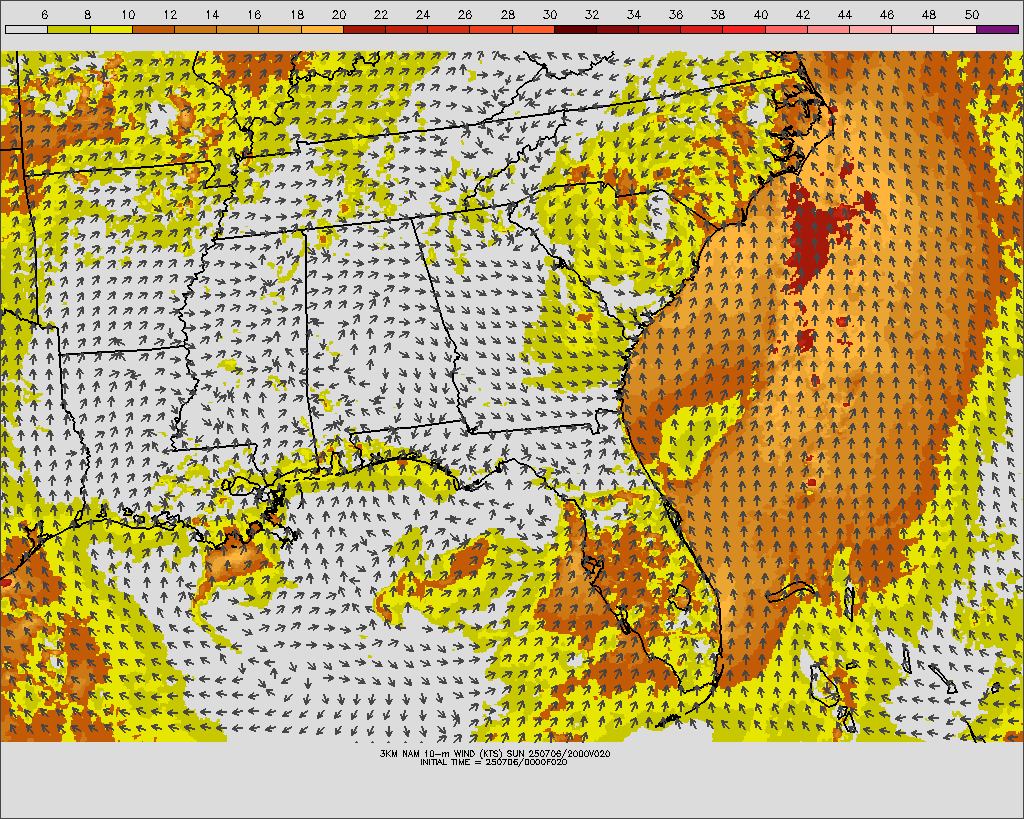Click the swatch between 28 and 30

coord(533,29)
